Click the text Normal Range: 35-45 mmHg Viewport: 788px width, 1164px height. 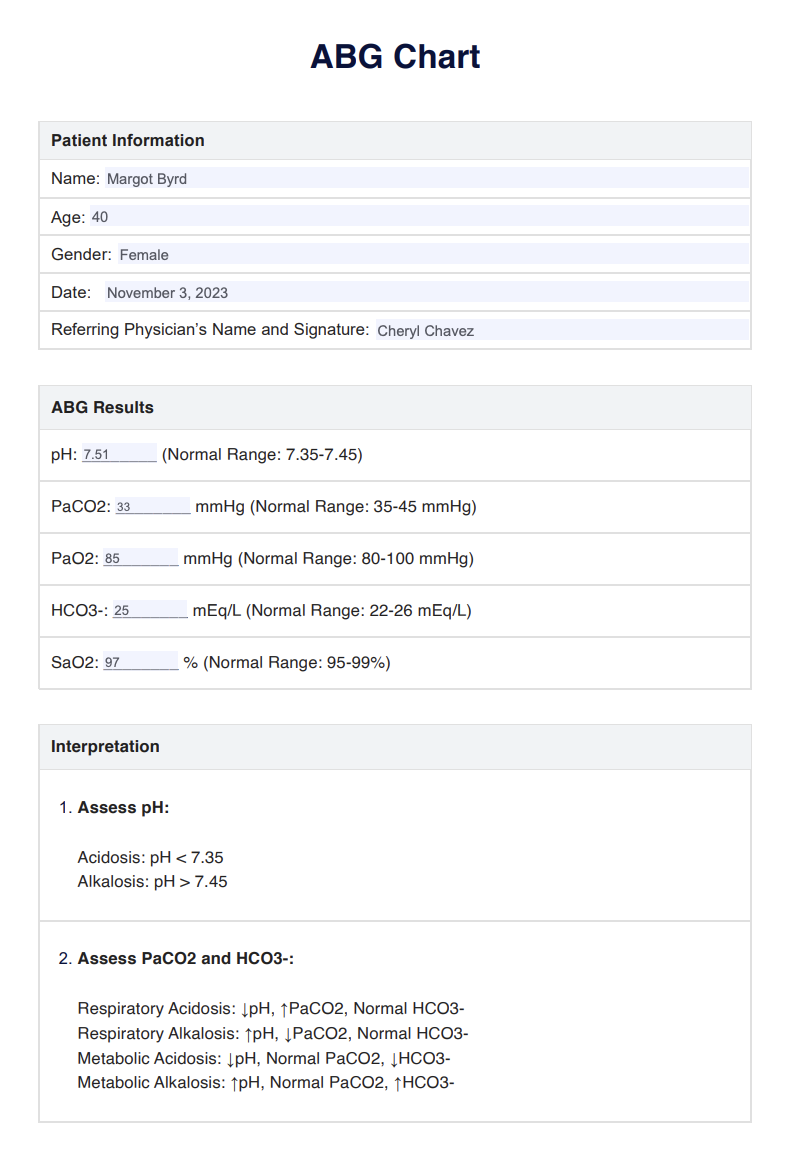click(363, 506)
